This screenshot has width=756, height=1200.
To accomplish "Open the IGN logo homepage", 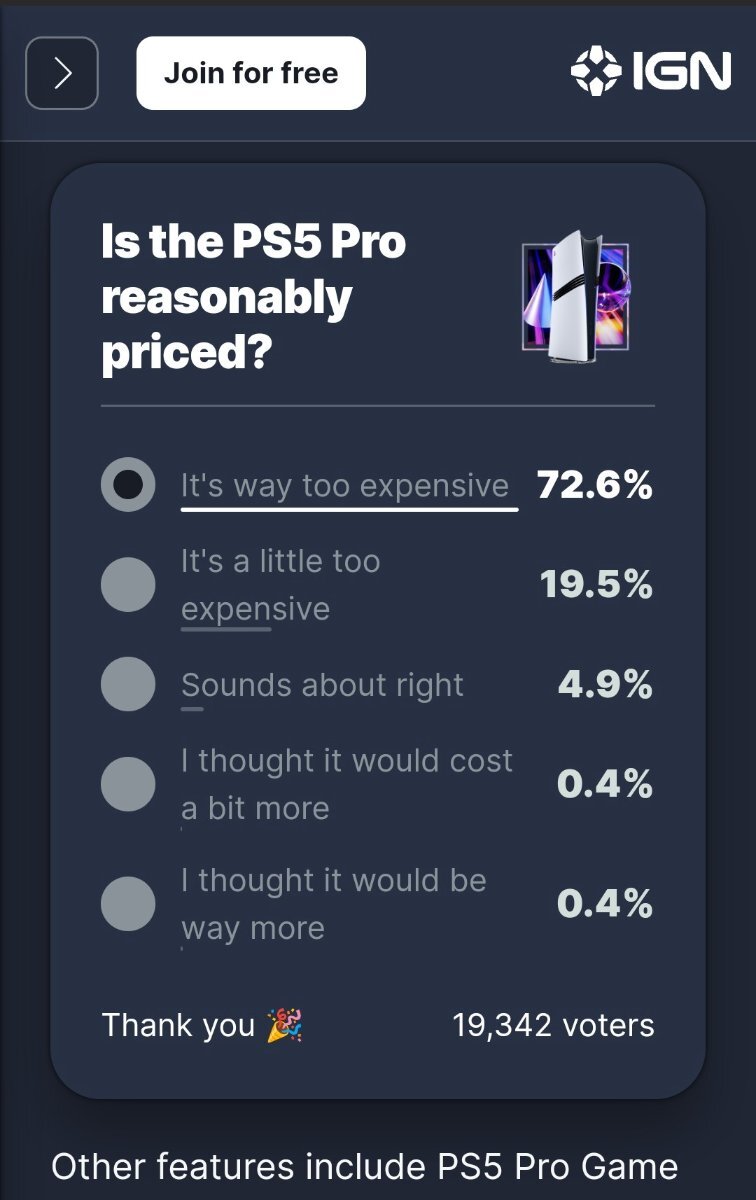I will 651,72.
